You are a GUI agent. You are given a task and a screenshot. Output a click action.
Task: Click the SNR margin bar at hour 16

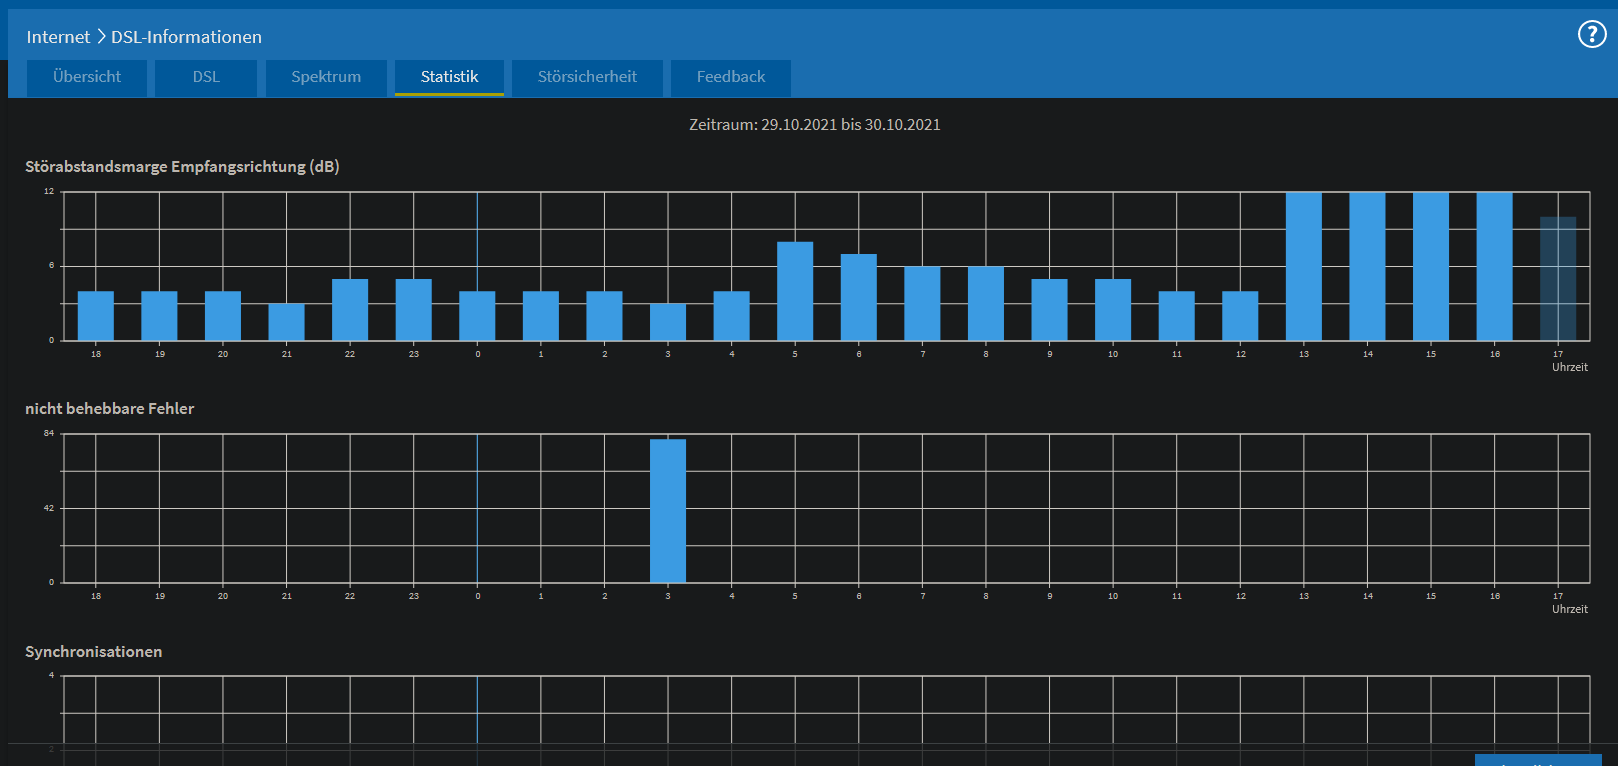click(x=1495, y=266)
